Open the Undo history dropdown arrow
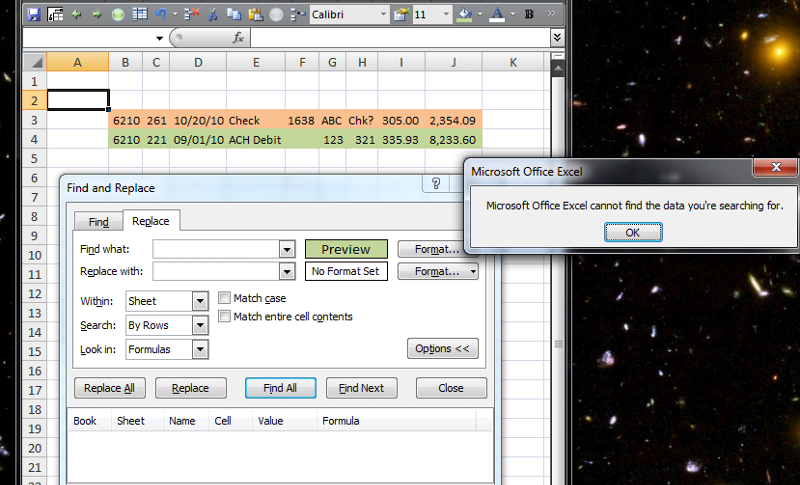 point(175,14)
